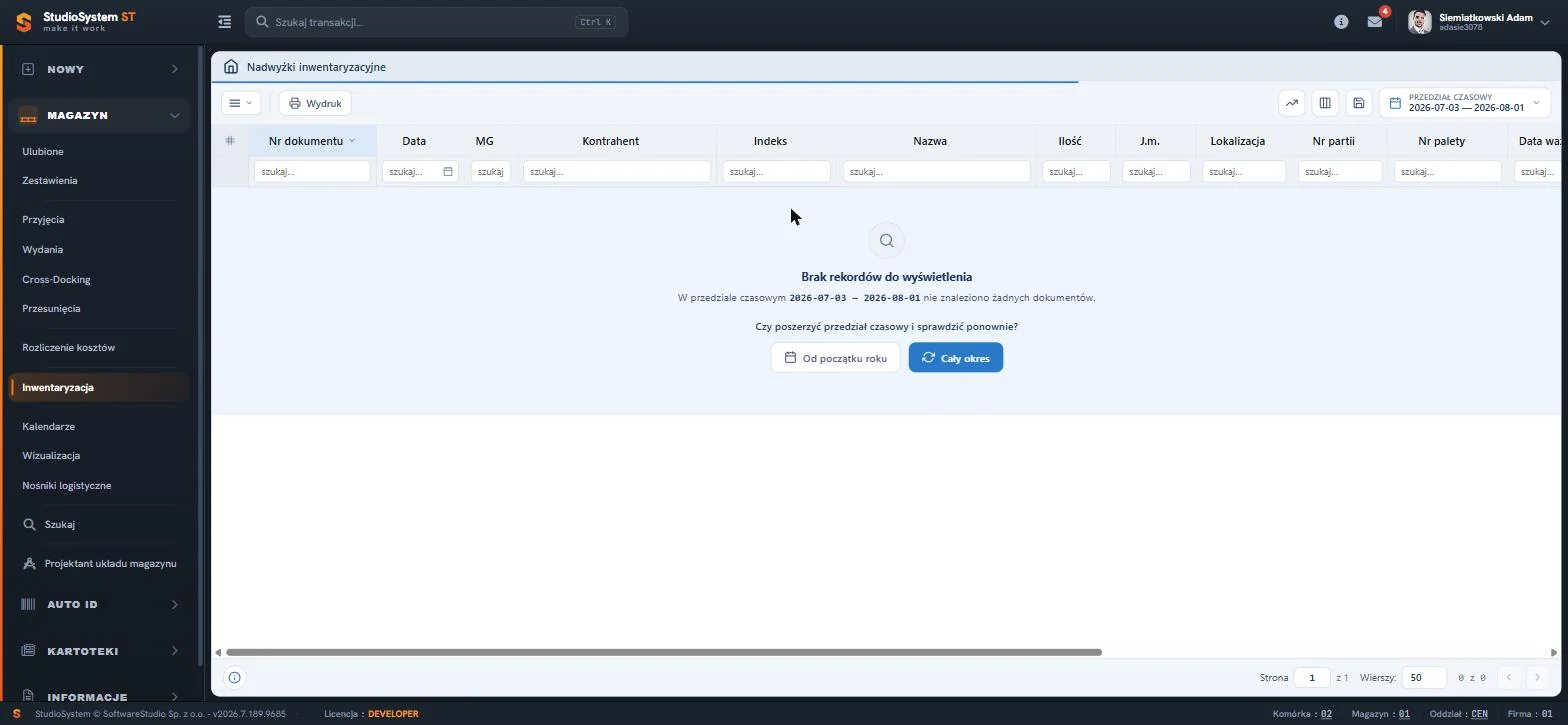
Task: Collapse the MAGAZYN menu section
Action: [x=99, y=116]
